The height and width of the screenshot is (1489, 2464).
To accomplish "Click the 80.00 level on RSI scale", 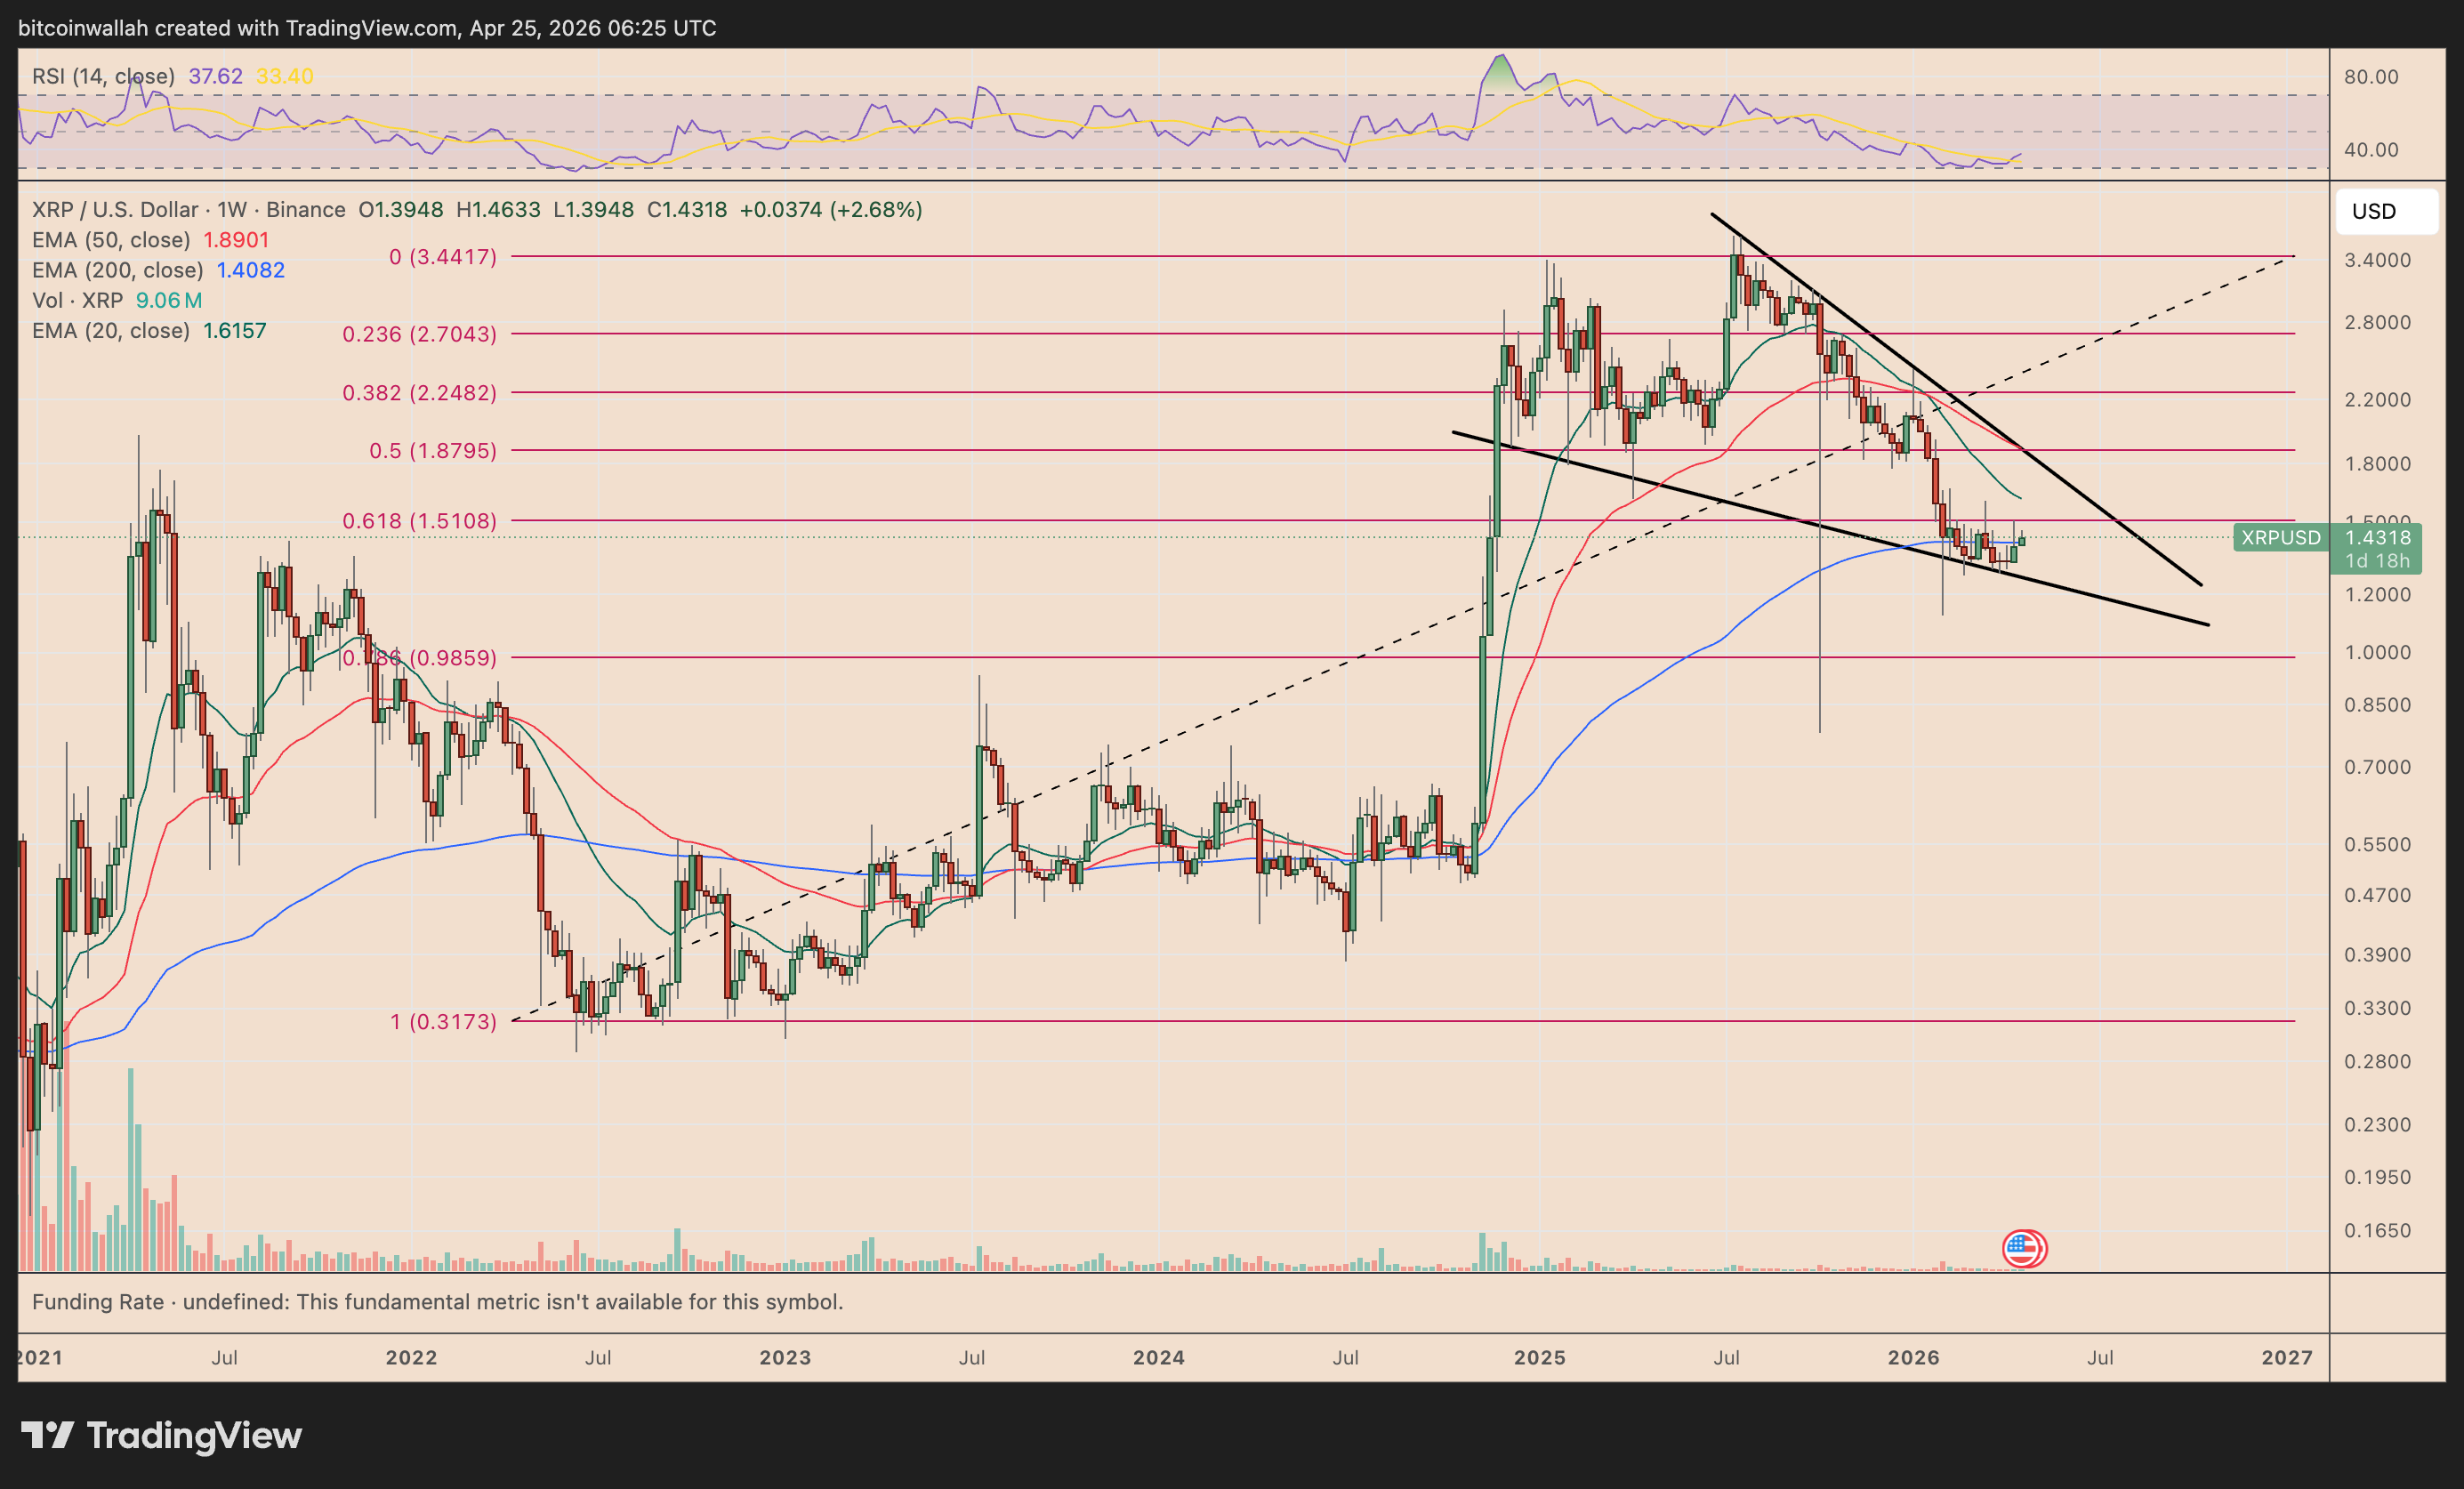I will coord(2371,77).
